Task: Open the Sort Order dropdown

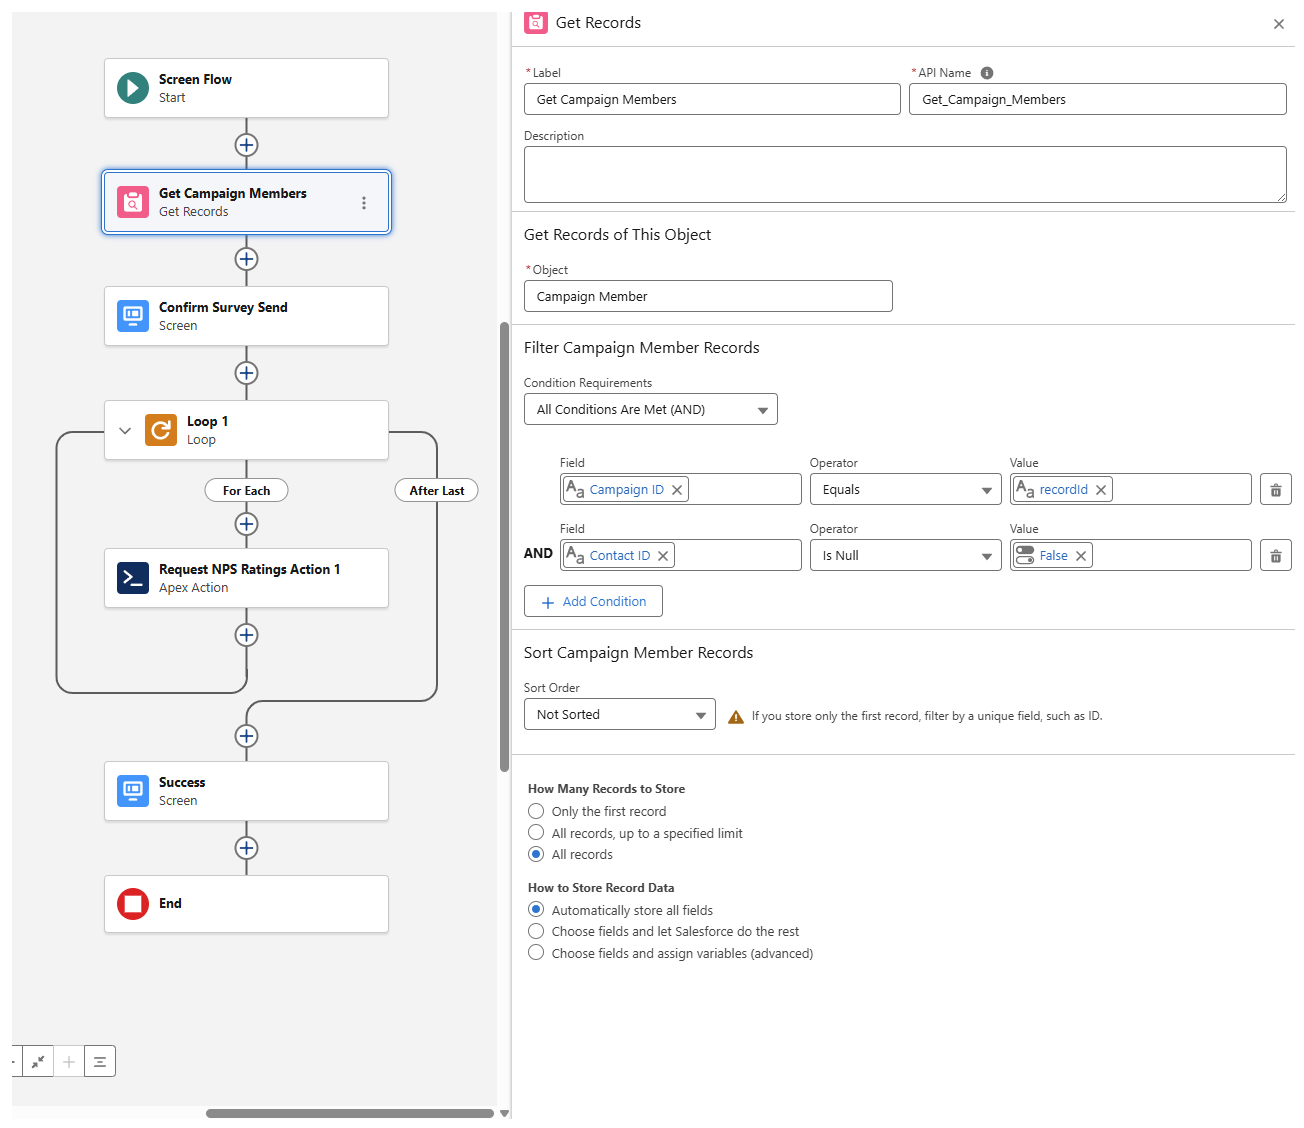Action: (x=619, y=715)
